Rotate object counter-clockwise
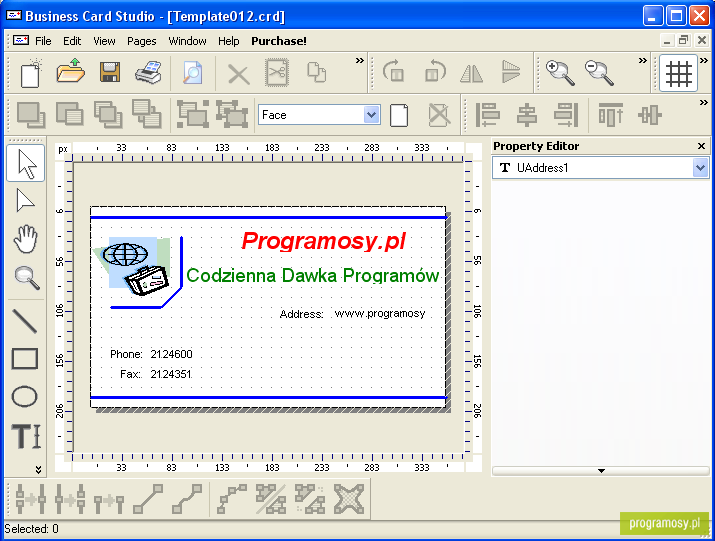The height and width of the screenshot is (541, 715). pos(434,72)
